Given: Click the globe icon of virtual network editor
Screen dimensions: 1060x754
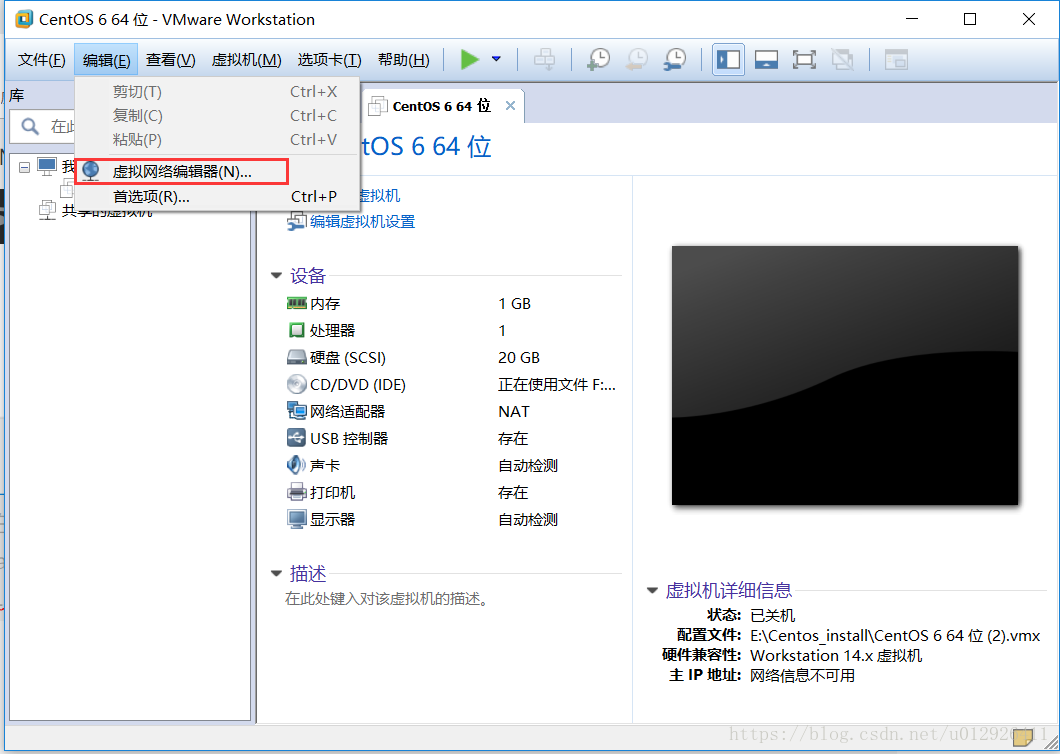Looking at the screenshot, I should (91, 171).
